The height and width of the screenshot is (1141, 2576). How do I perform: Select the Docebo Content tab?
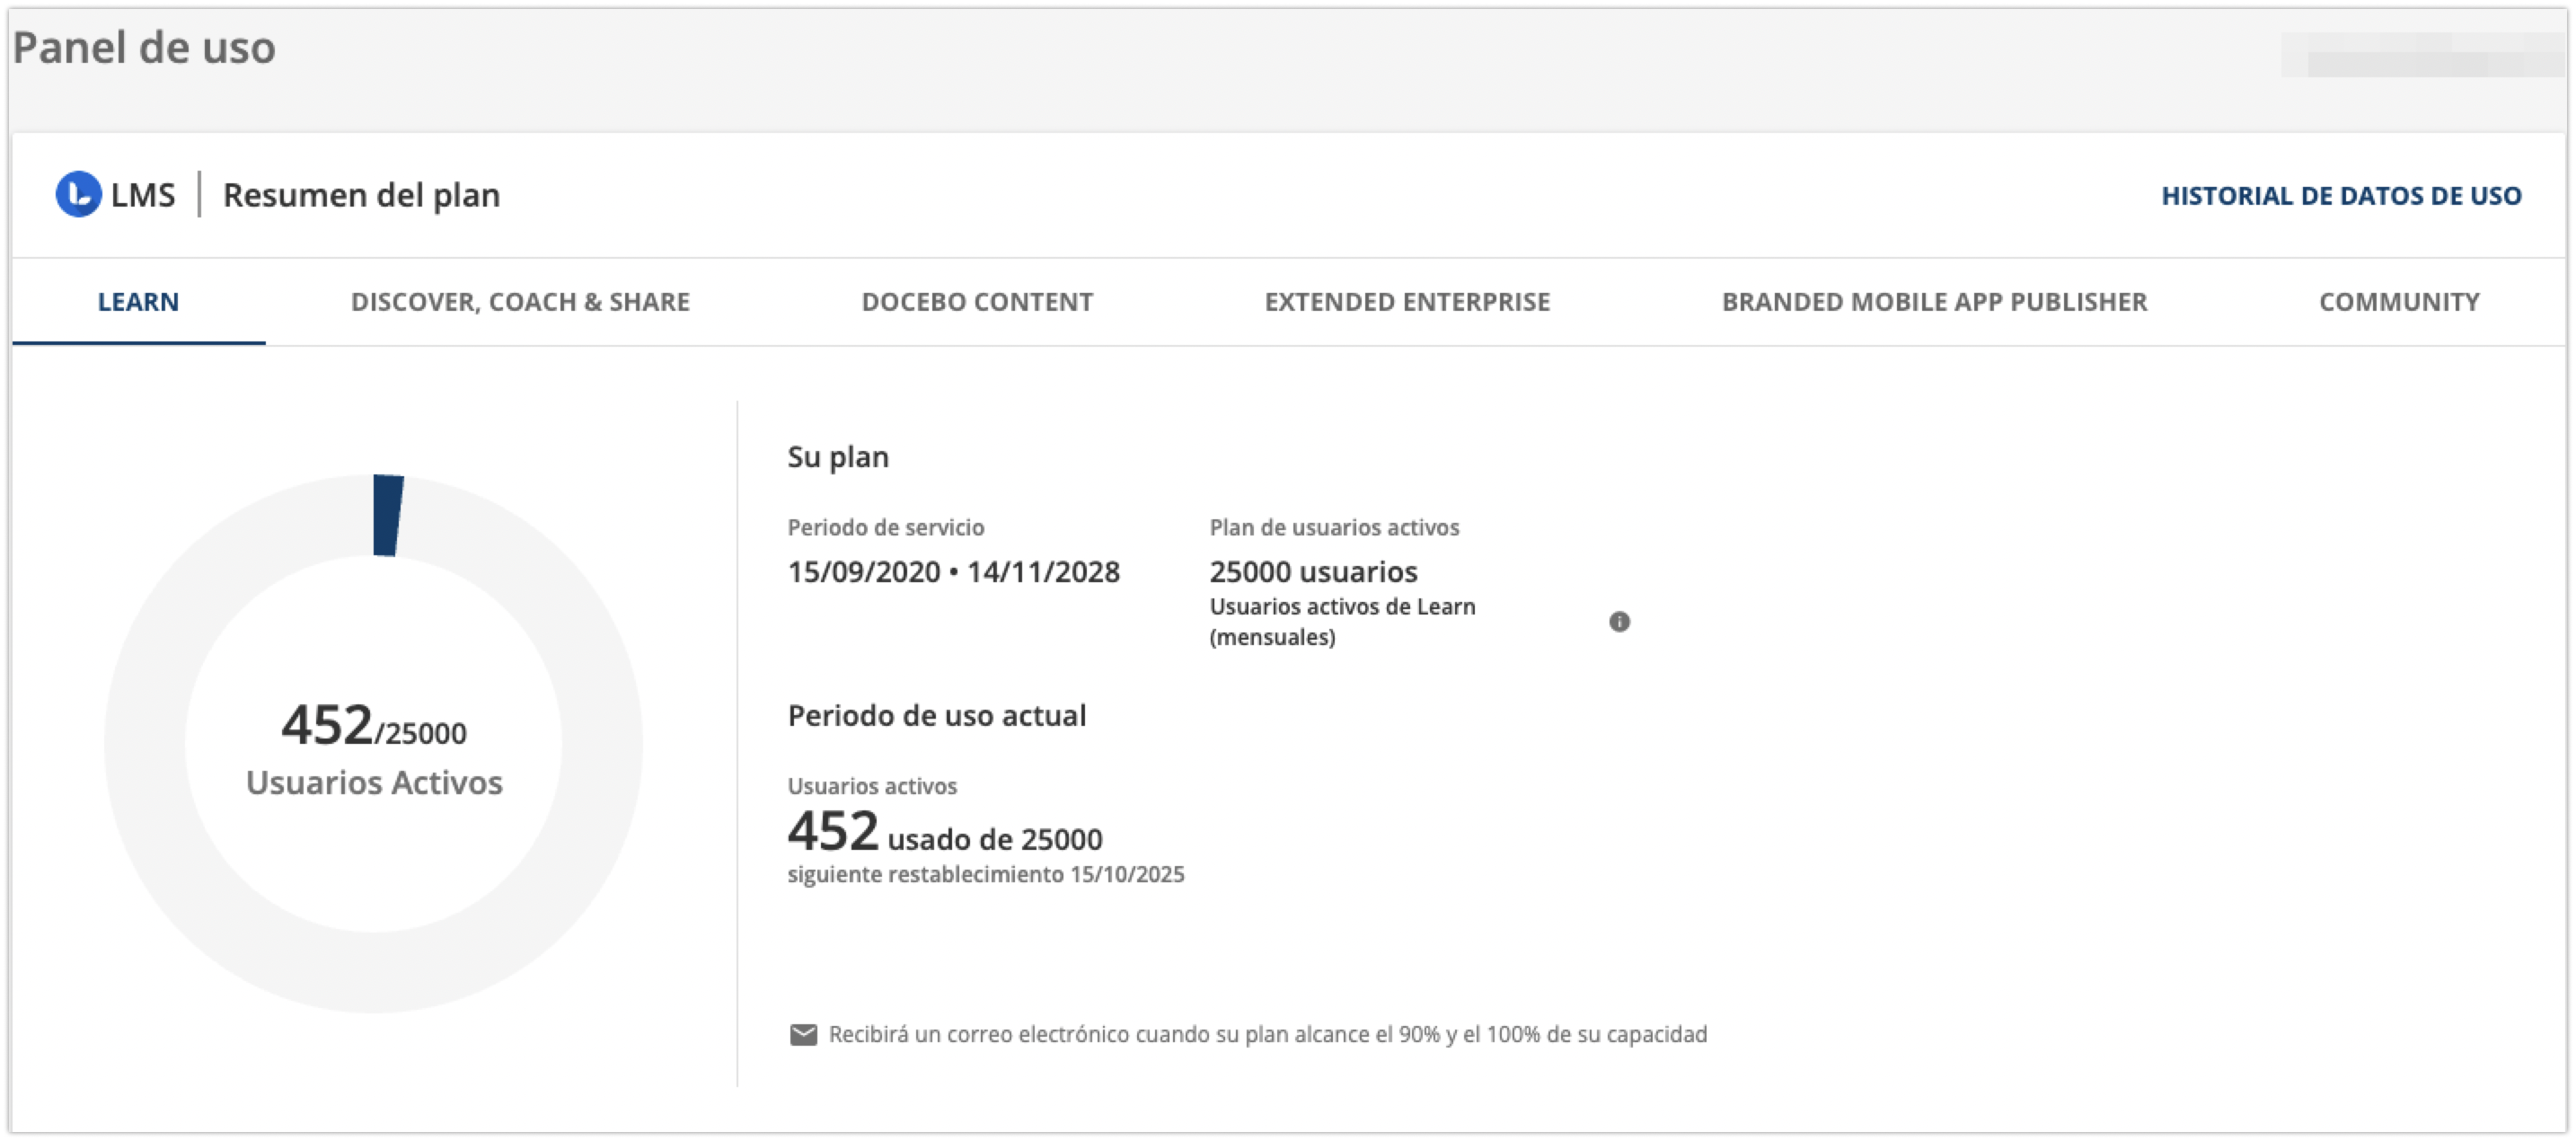(x=977, y=302)
